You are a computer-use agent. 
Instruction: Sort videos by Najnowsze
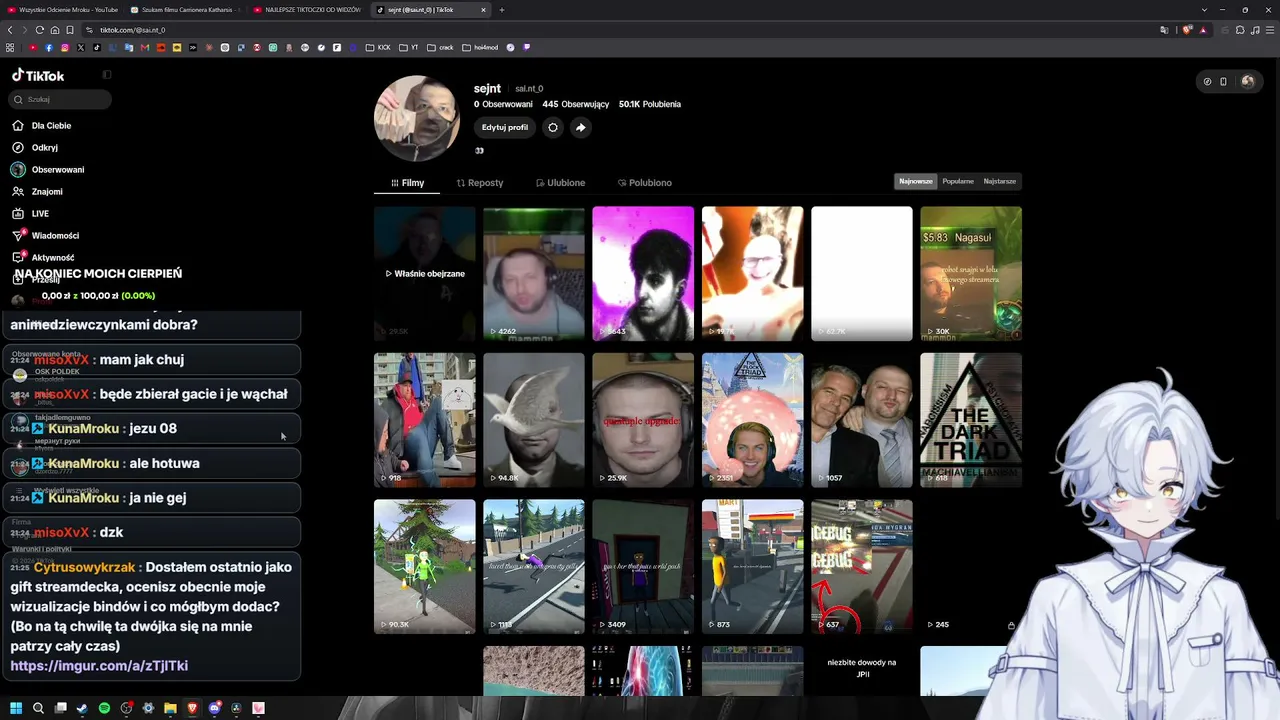coord(916,181)
